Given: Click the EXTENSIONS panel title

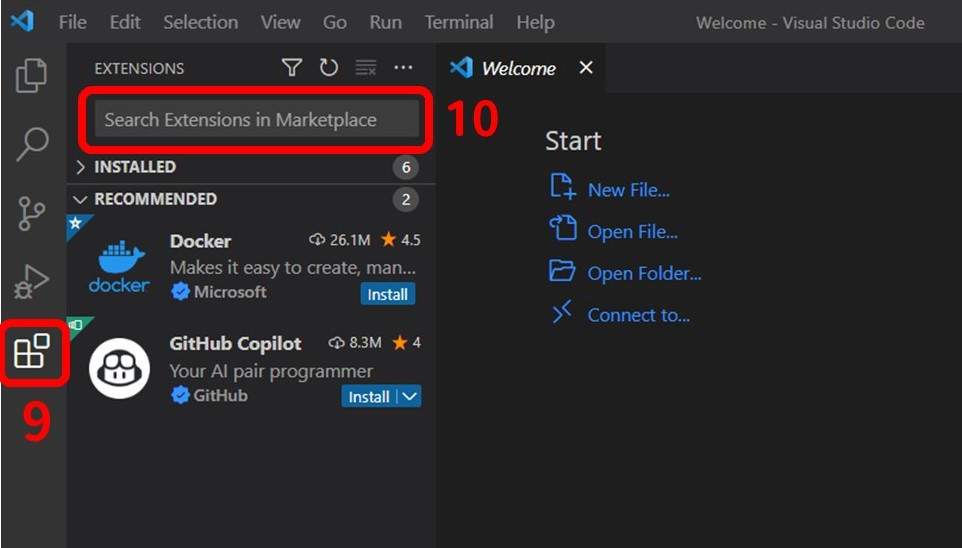Looking at the screenshot, I should tap(139, 68).
